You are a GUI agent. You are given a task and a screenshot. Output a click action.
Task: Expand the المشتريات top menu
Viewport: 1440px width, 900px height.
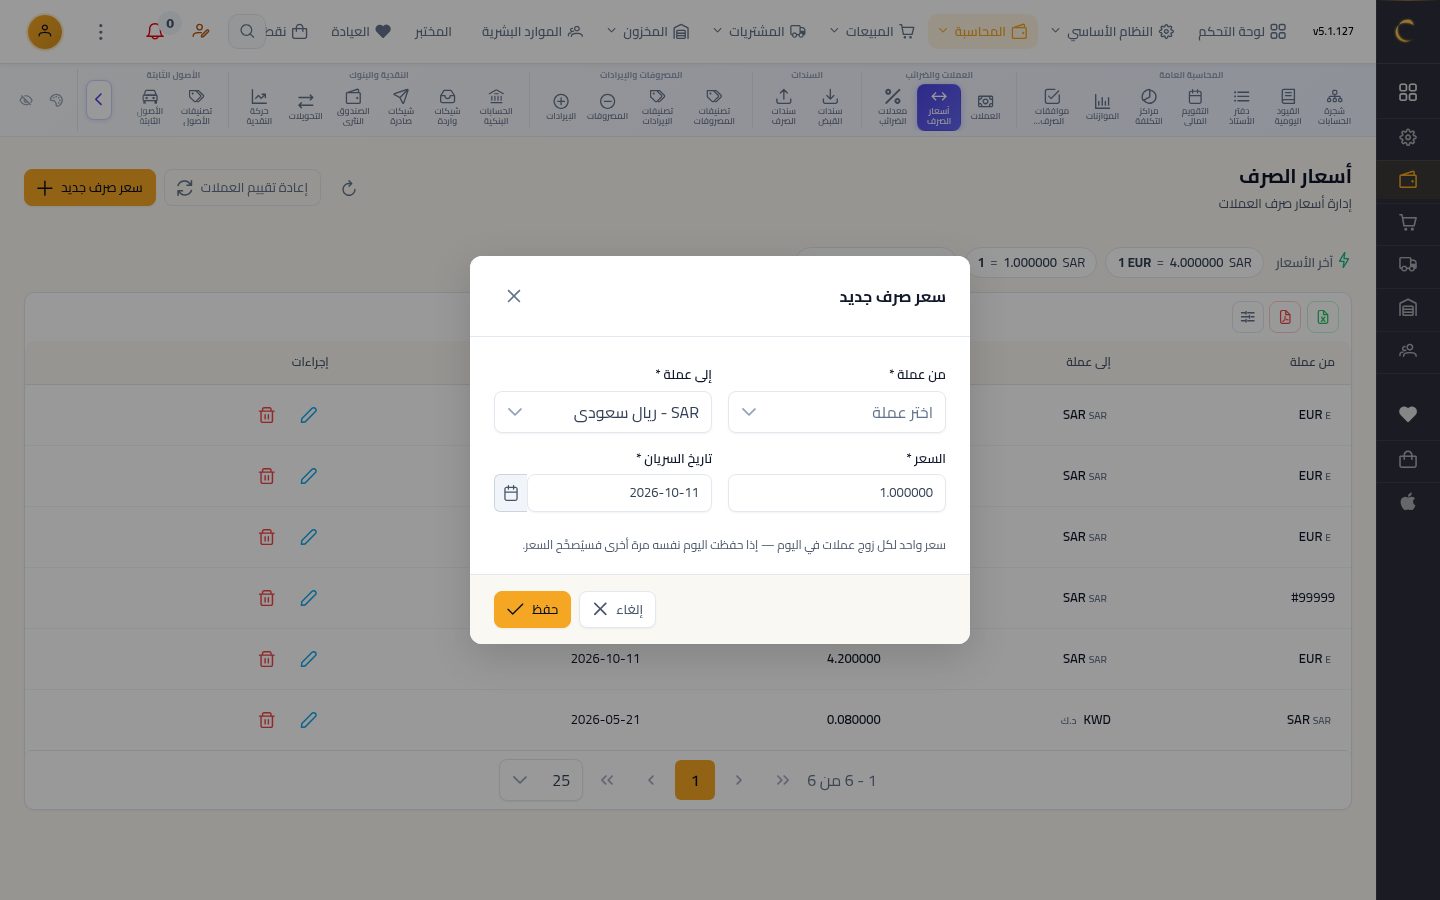(x=760, y=32)
